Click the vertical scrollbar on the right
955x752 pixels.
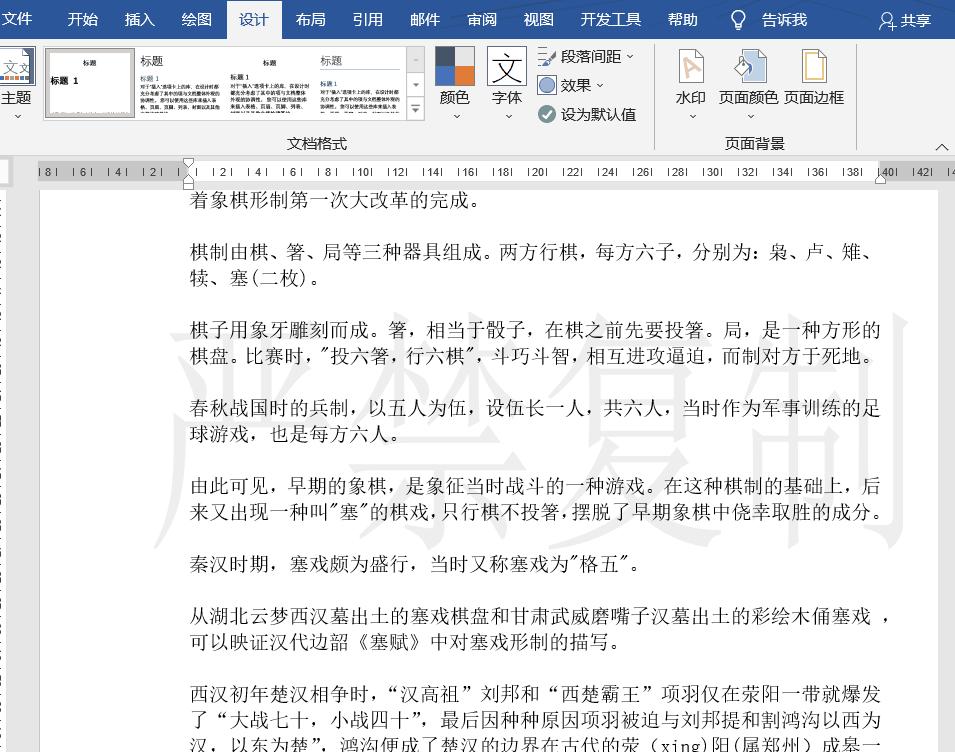(948, 400)
